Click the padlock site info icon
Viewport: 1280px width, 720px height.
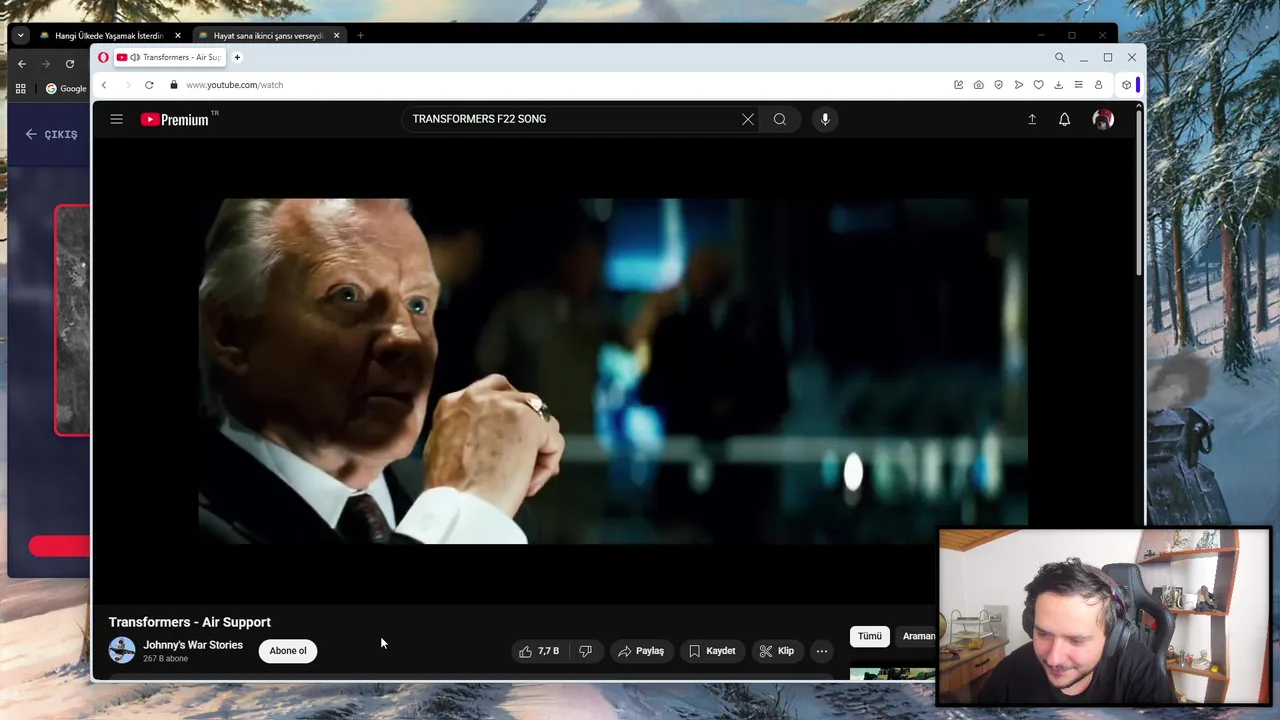pos(173,85)
